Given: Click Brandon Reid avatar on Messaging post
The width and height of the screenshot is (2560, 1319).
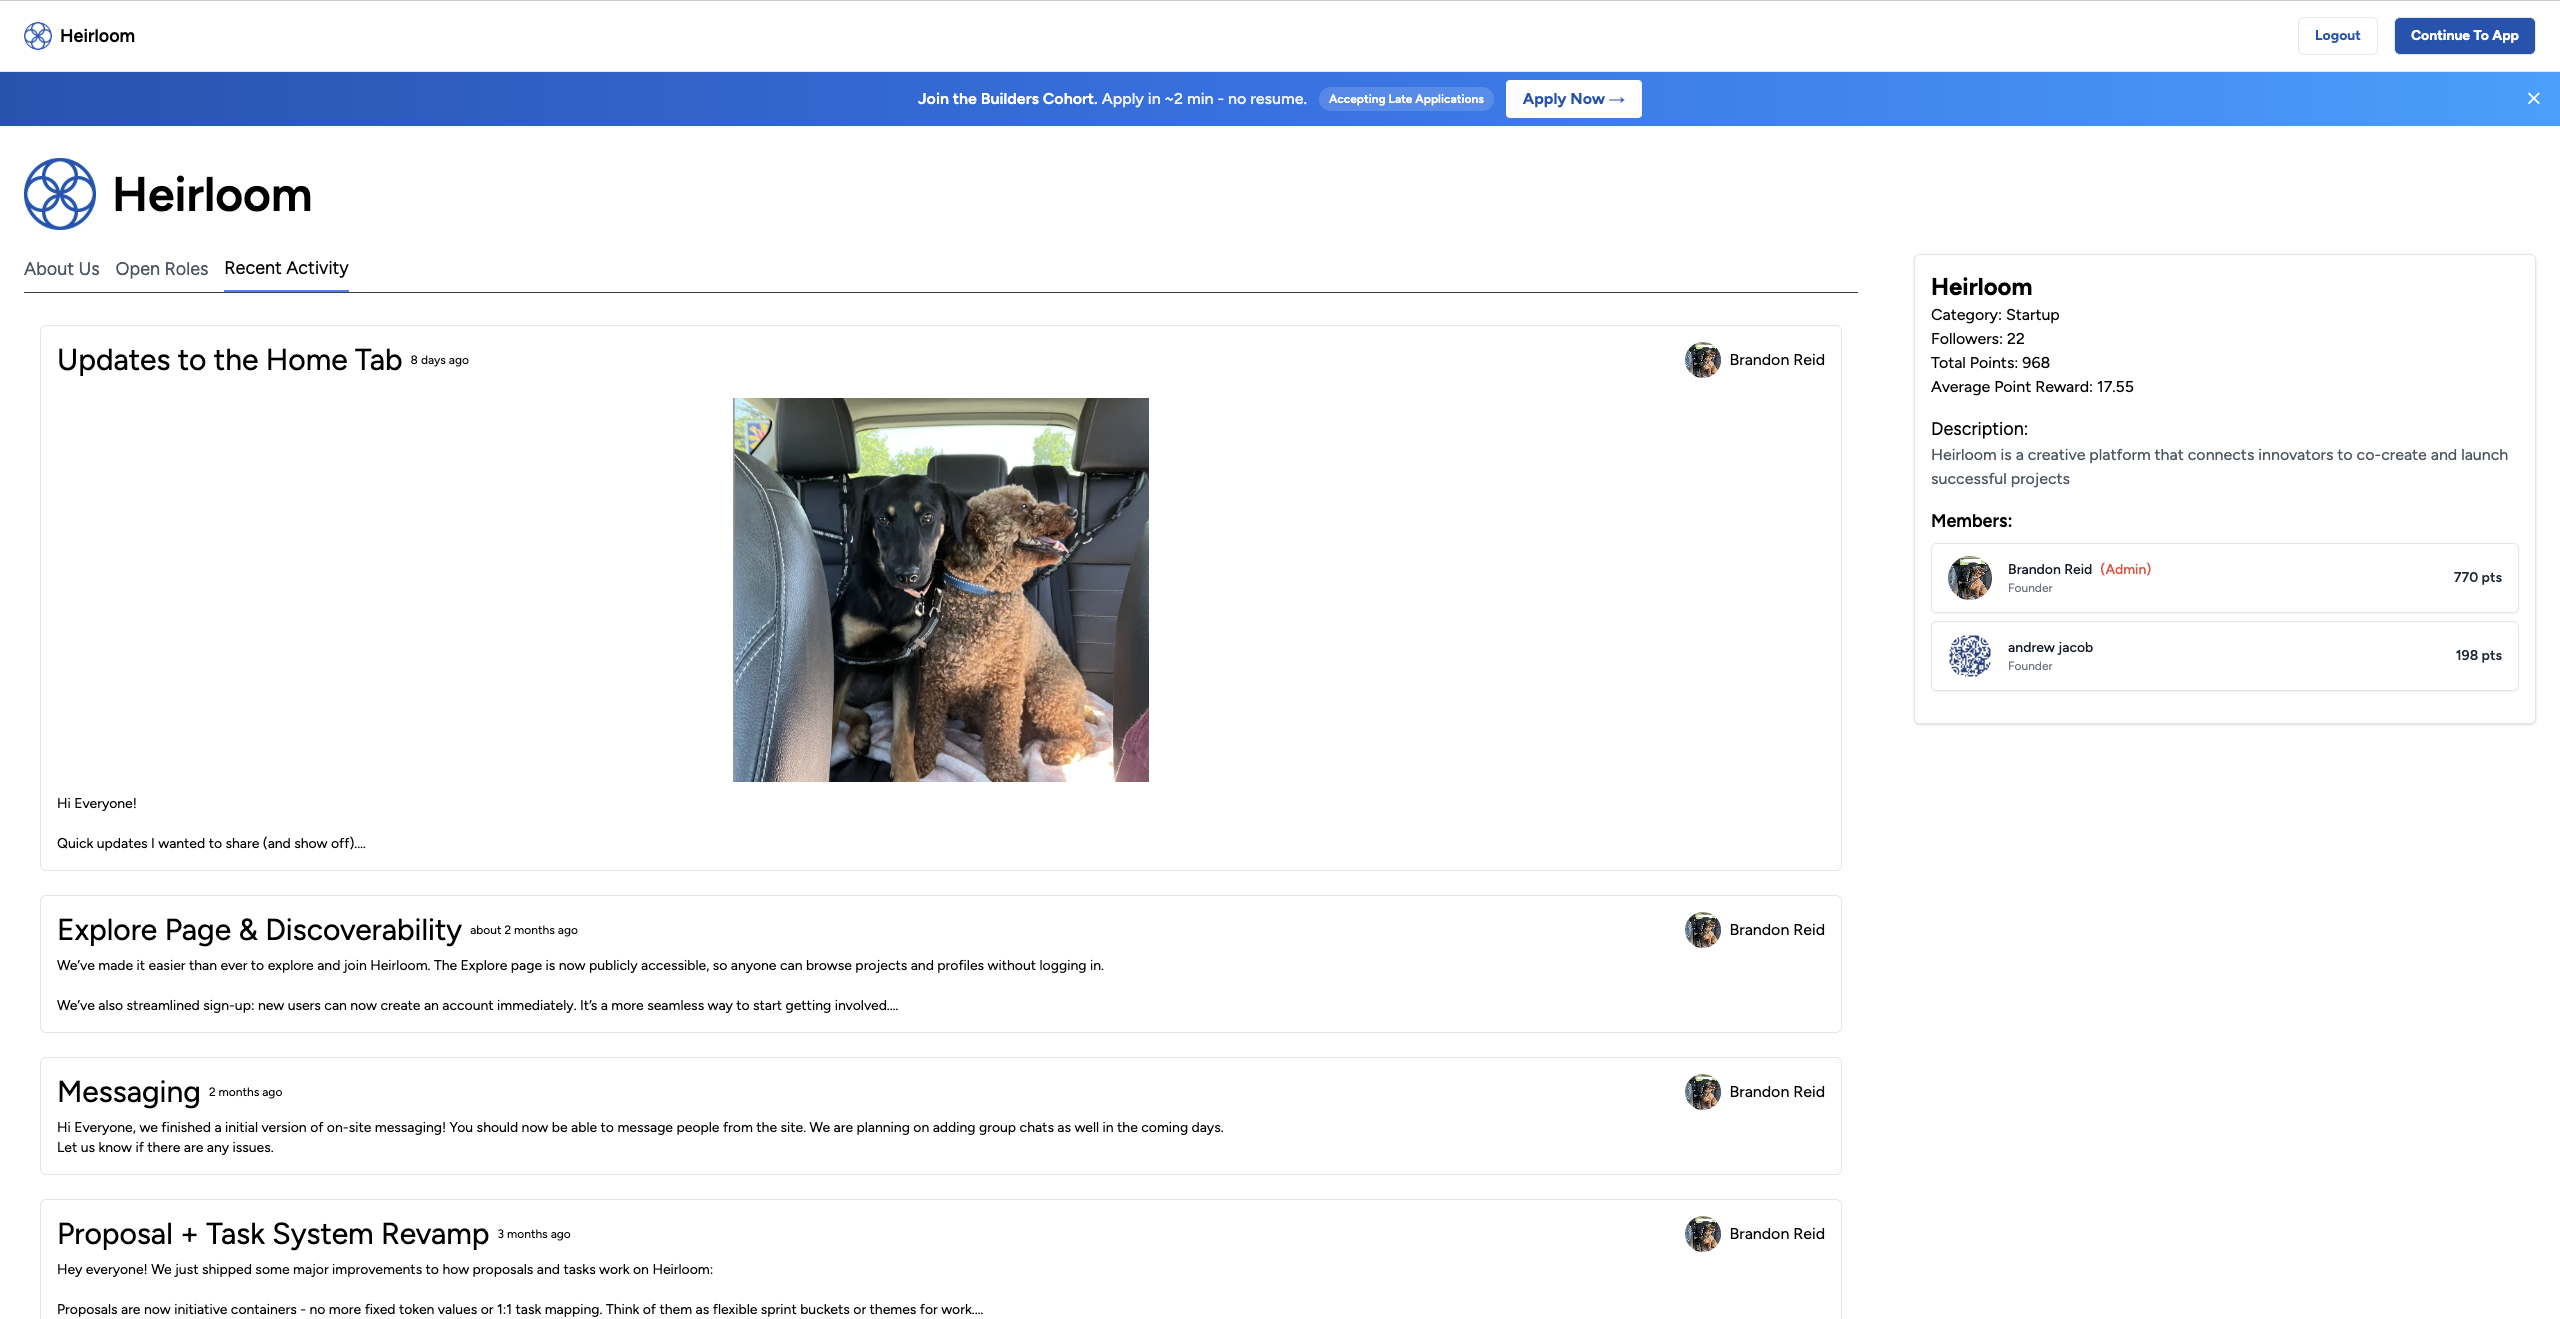Looking at the screenshot, I should [1702, 1092].
